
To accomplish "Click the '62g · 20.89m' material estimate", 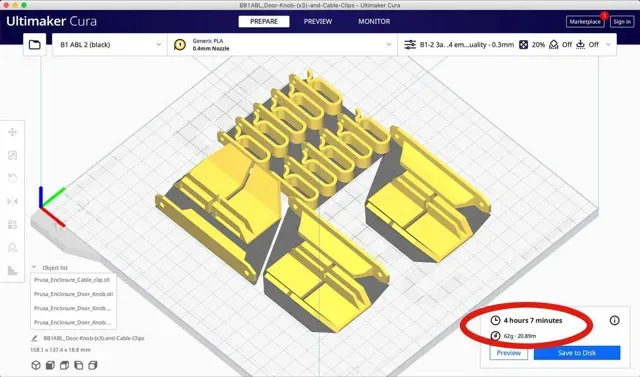I will point(520,336).
